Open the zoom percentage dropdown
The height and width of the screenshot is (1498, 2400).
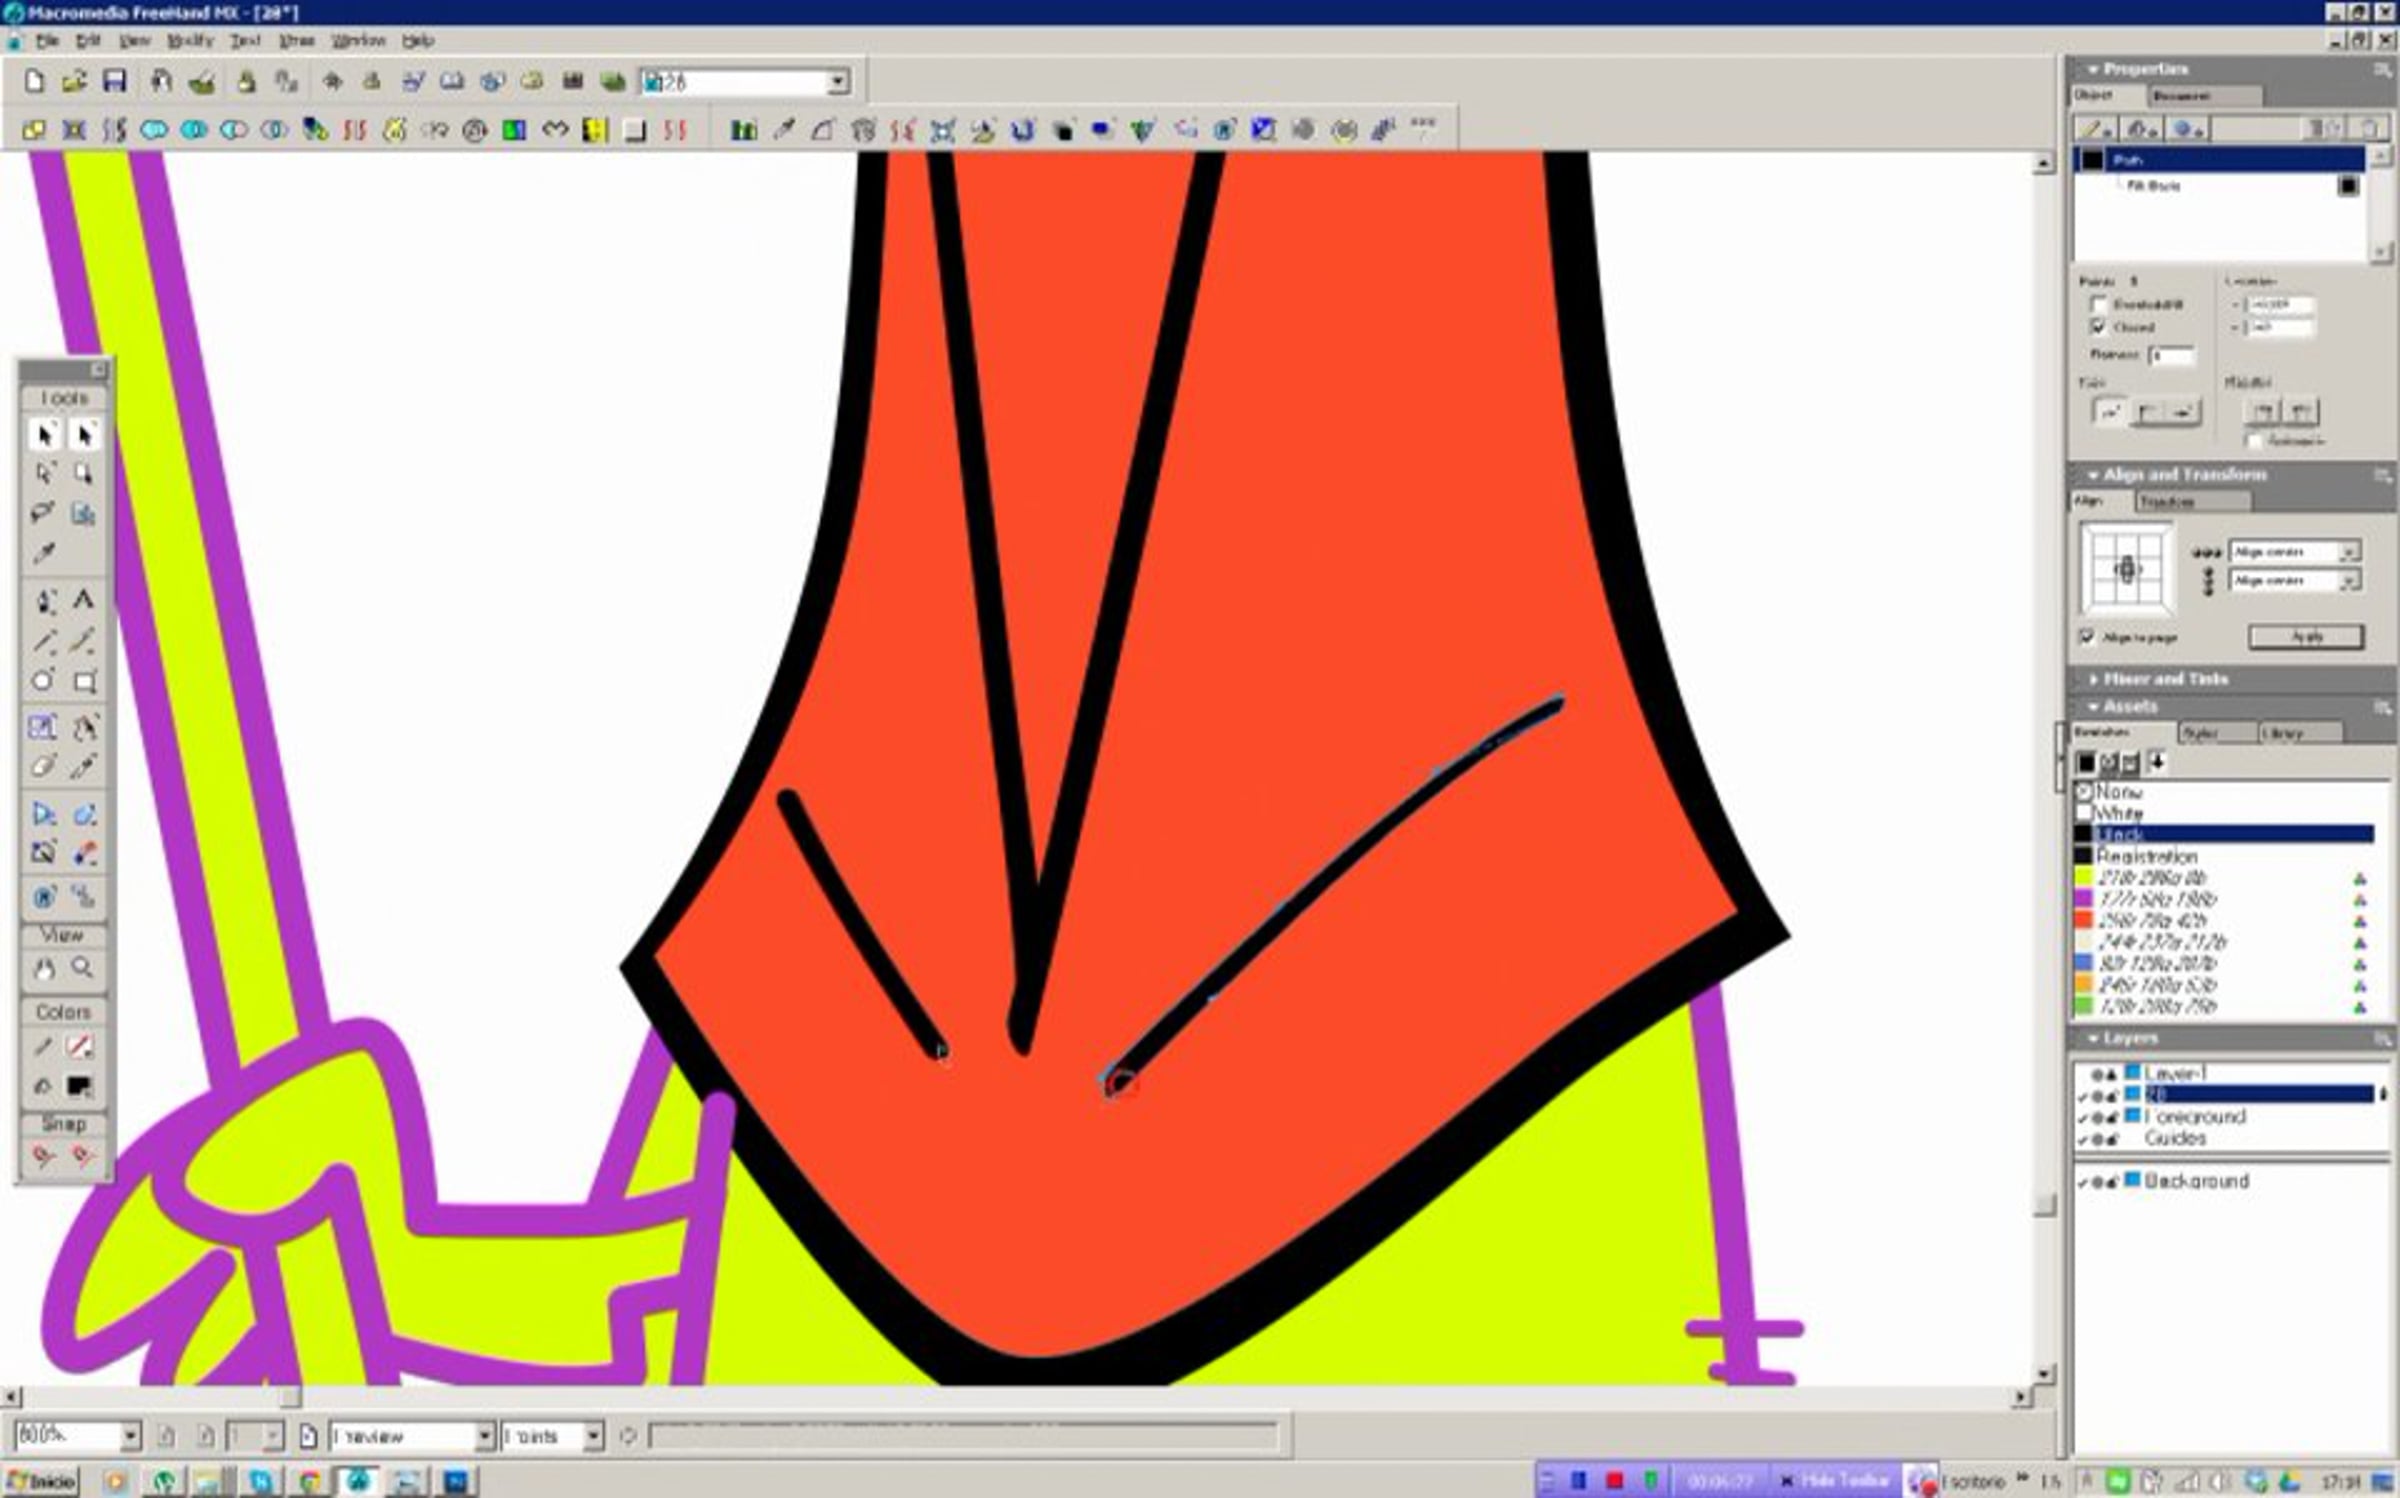click(x=130, y=1436)
